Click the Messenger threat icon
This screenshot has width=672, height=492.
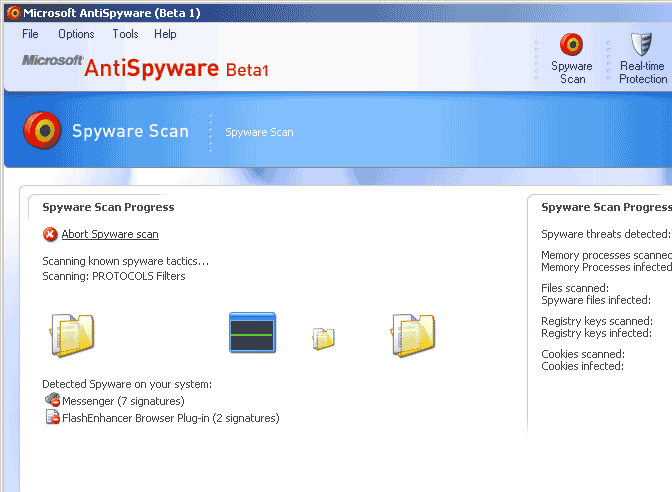pos(53,399)
